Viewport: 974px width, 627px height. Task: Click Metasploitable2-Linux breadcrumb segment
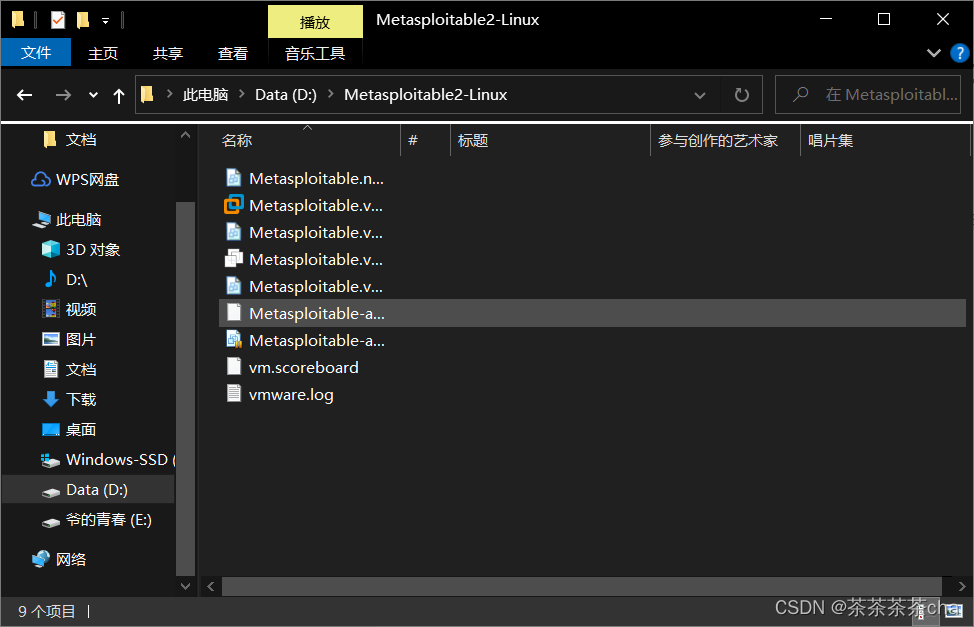[x=426, y=94]
